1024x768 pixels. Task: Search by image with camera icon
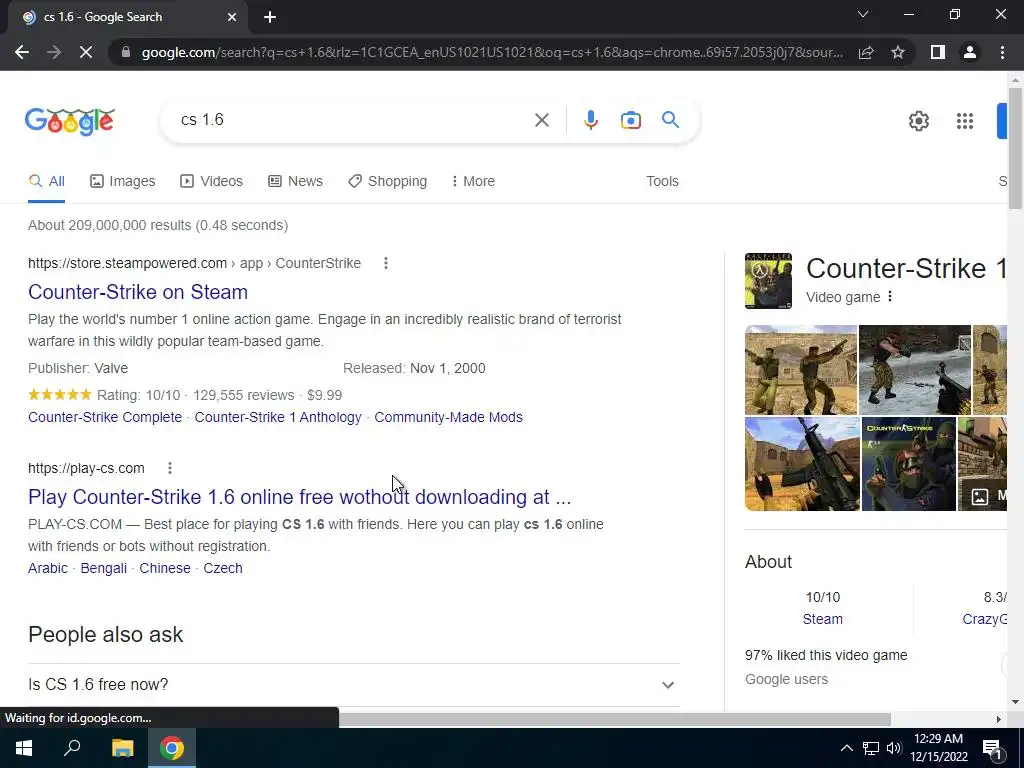coord(630,120)
